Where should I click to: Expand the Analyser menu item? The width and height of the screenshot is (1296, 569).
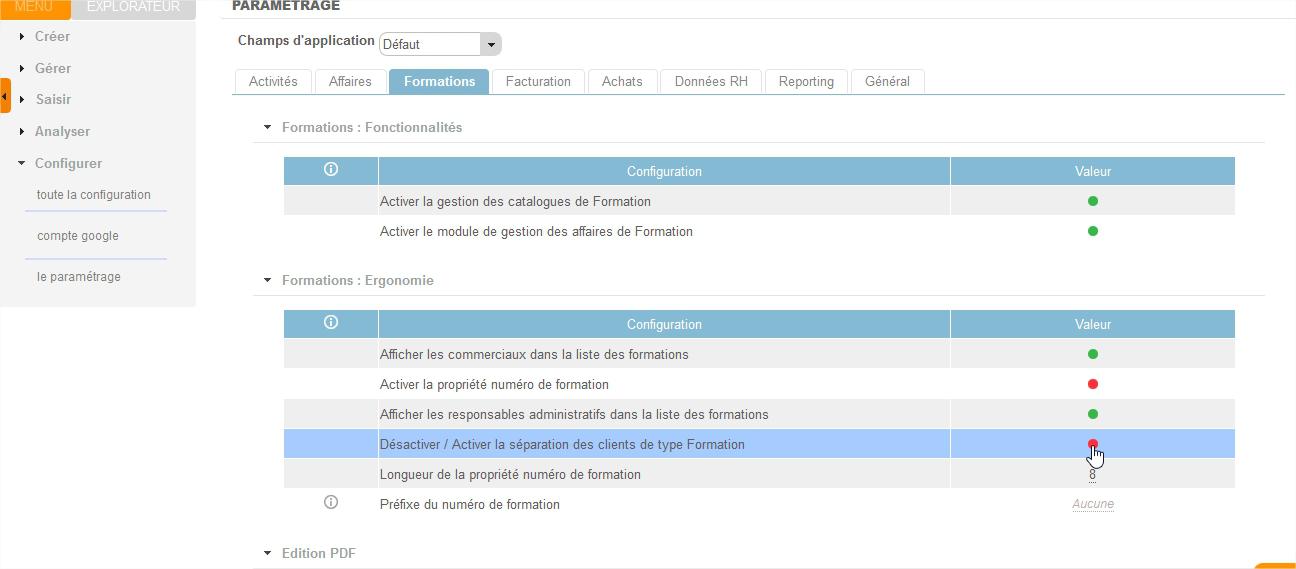[62, 132]
